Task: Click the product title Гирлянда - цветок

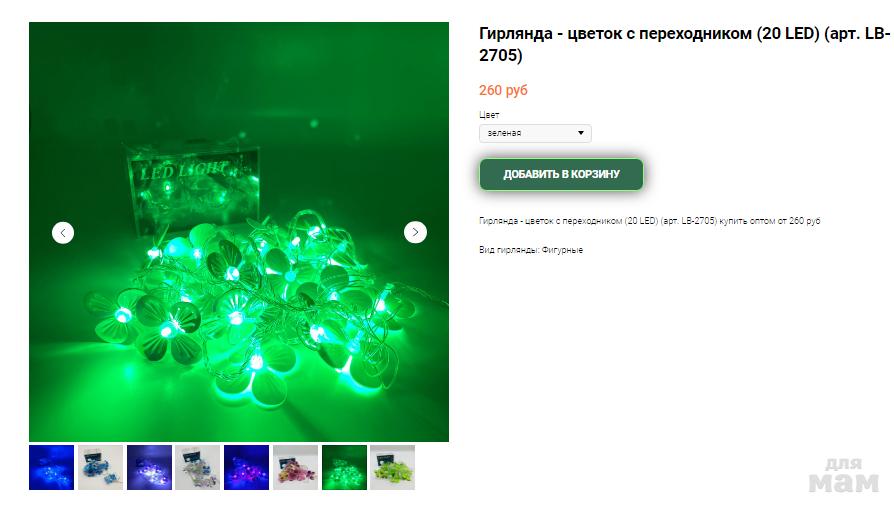Action: coord(684,44)
